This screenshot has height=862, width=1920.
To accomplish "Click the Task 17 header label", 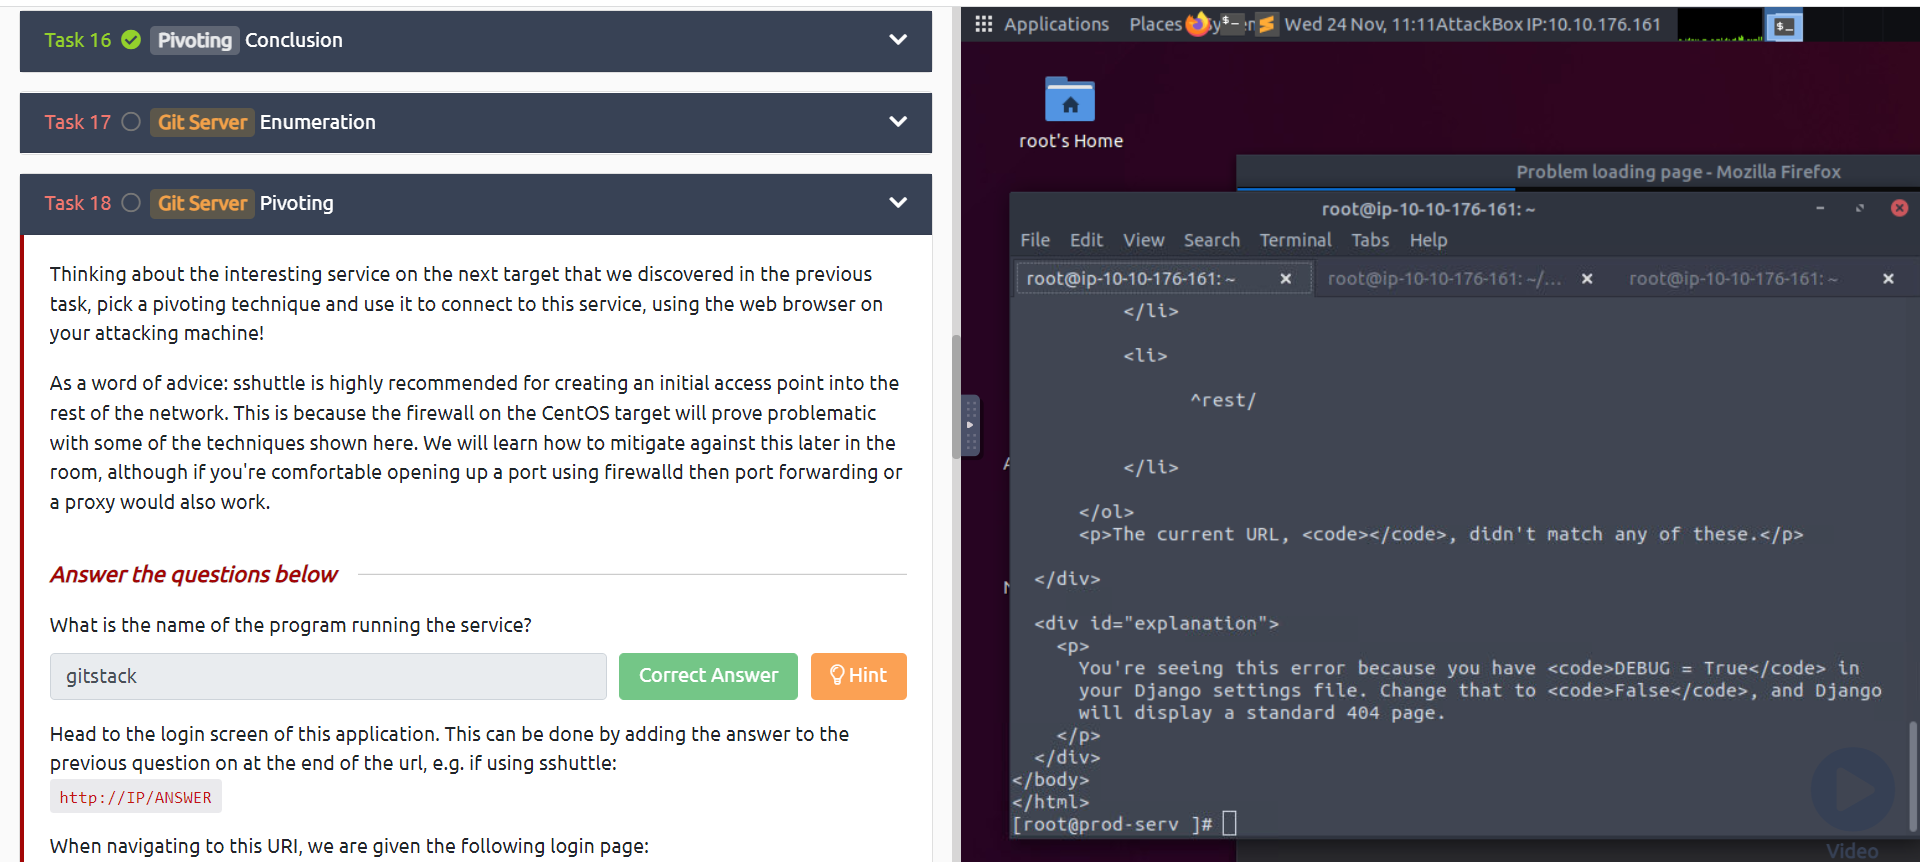I will [77, 122].
